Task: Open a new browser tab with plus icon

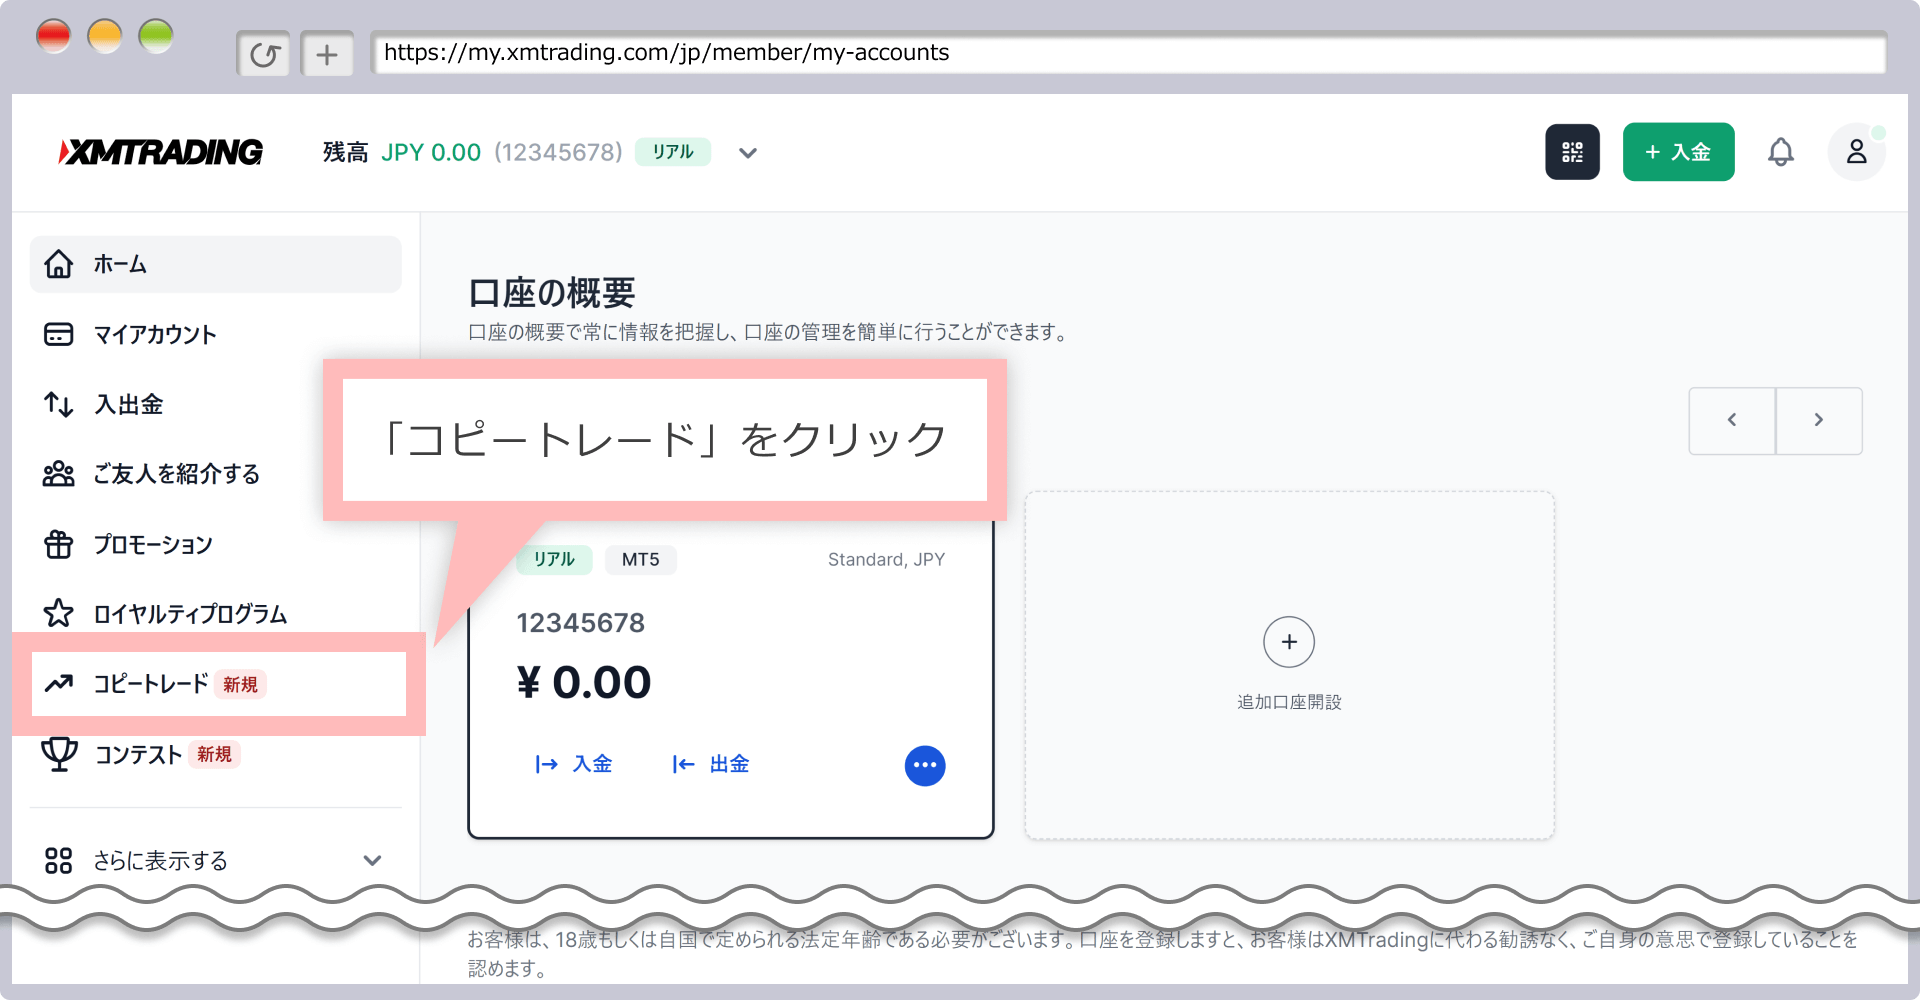Action: (327, 54)
